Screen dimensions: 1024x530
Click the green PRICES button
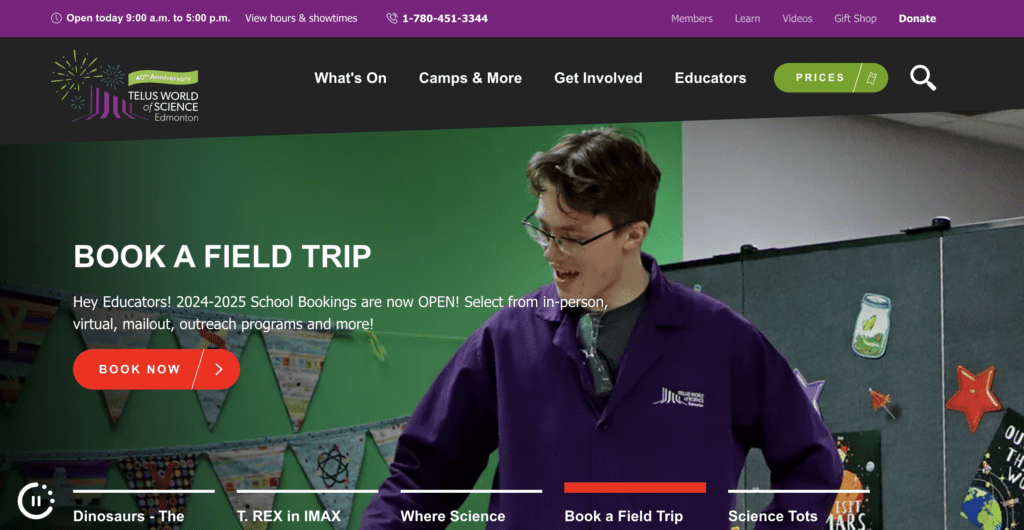click(831, 78)
